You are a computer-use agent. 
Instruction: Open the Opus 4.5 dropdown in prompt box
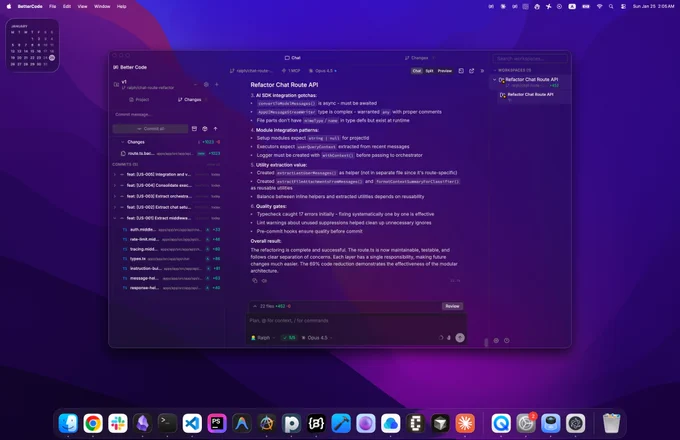click(x=317, y=338)
